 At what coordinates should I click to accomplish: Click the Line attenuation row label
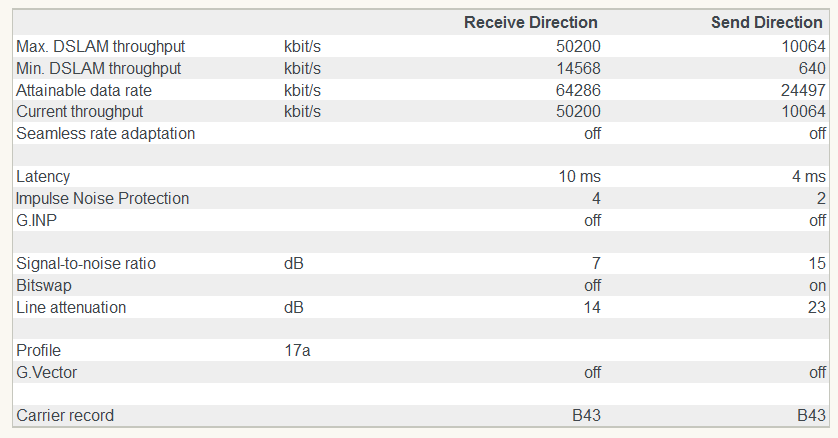71,307
